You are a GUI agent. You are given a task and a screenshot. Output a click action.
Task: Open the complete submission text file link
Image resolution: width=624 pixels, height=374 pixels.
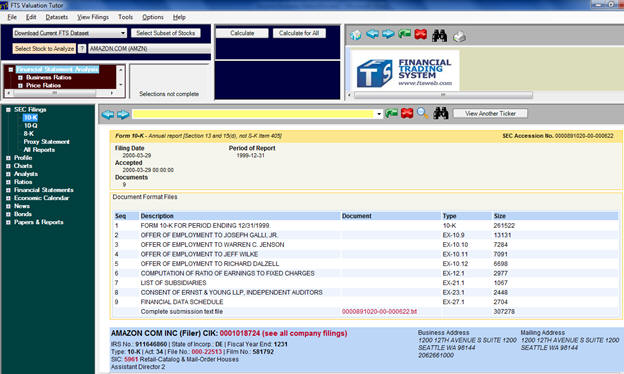(x=379, y=312)
